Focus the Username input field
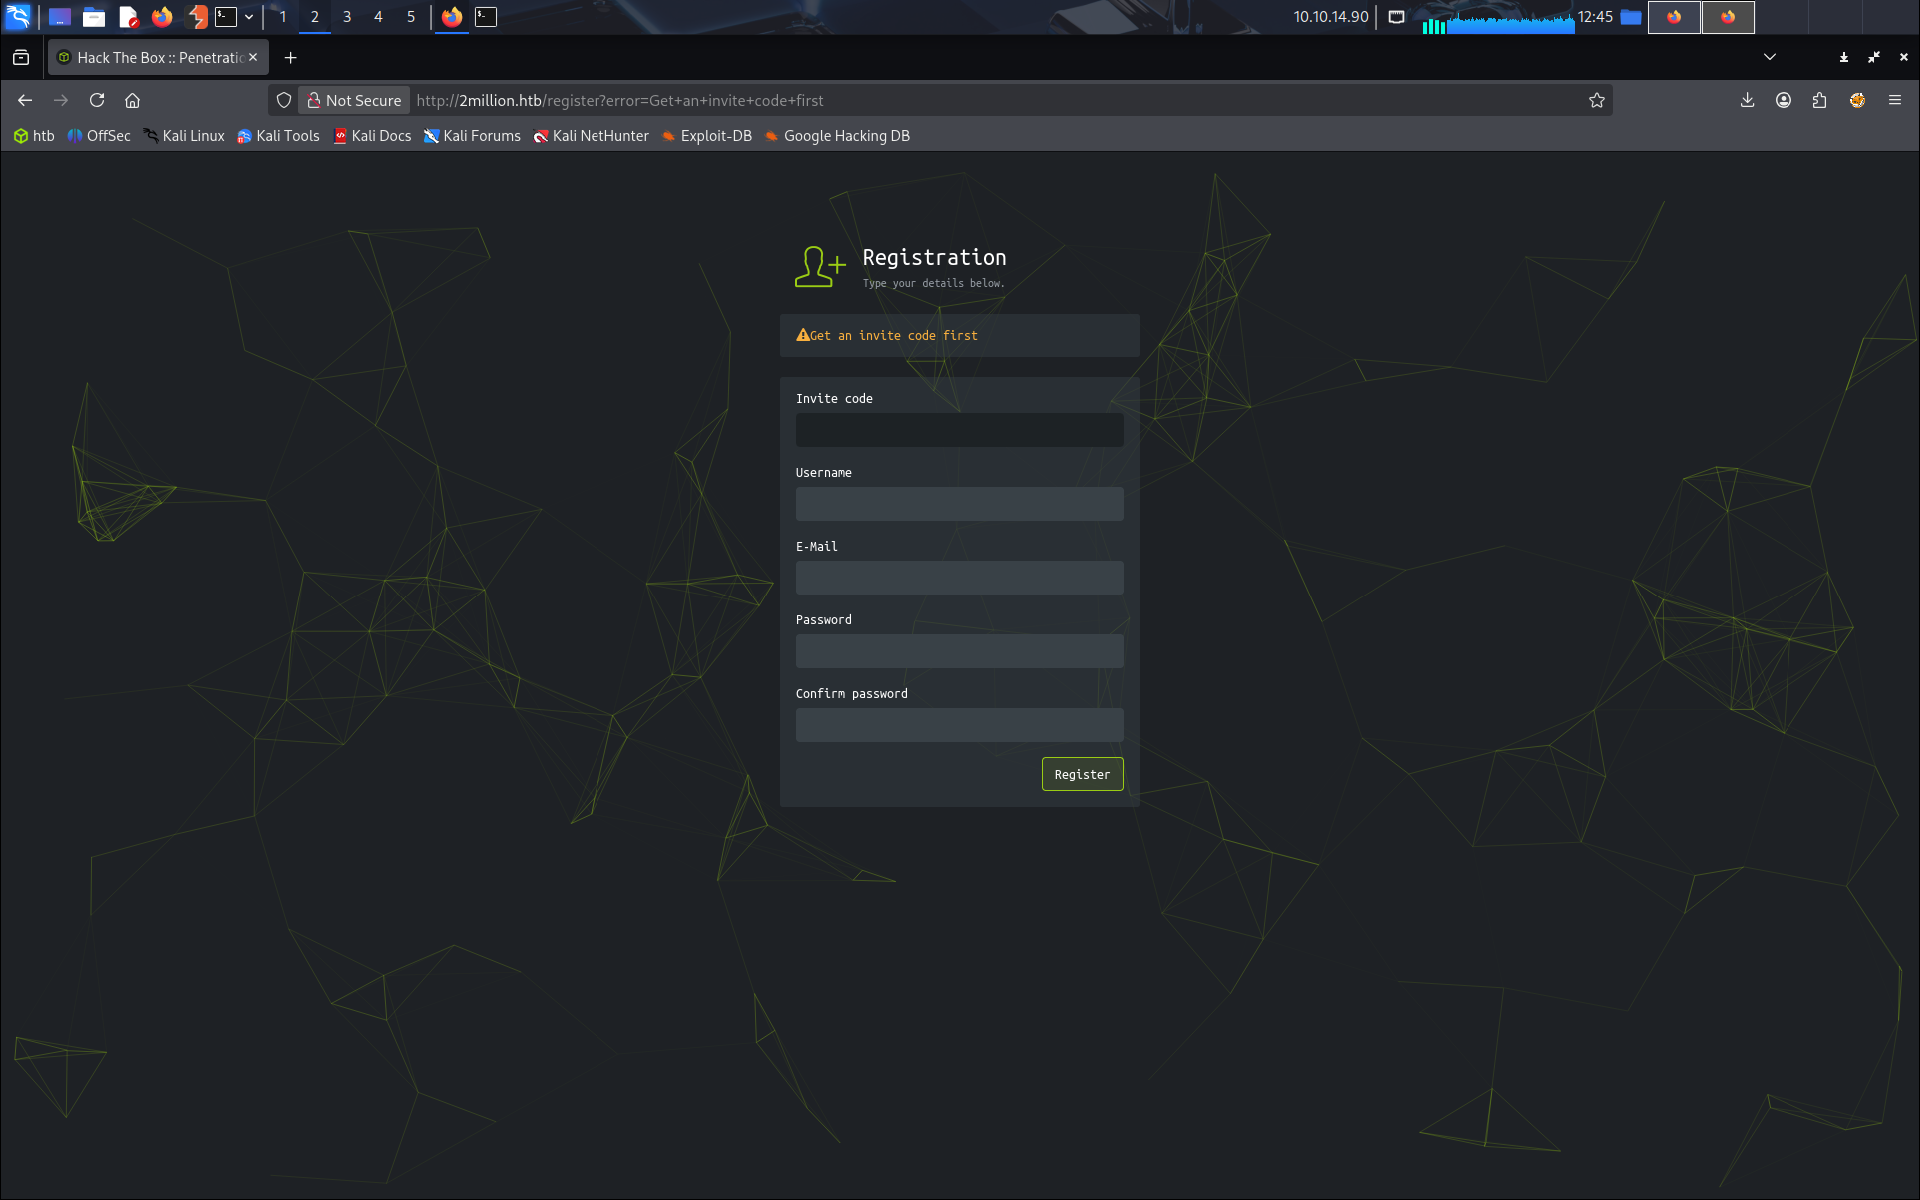Screen dimensions: 1920x1200 coord(959,504)
